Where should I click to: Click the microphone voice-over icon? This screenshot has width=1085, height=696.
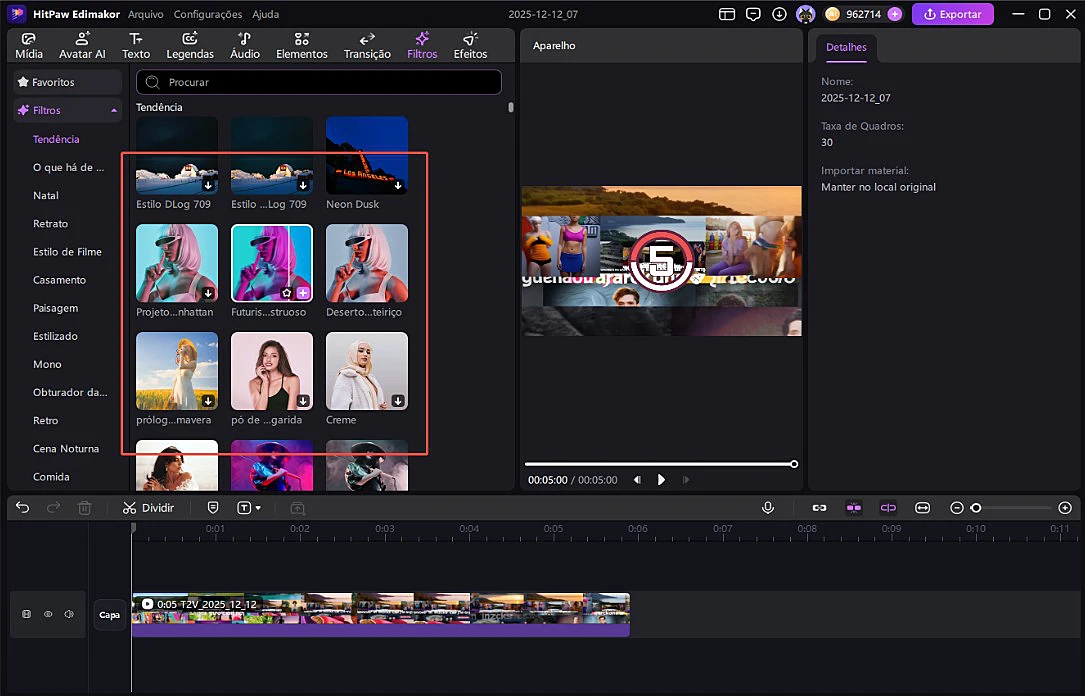(x=768, y=508)
